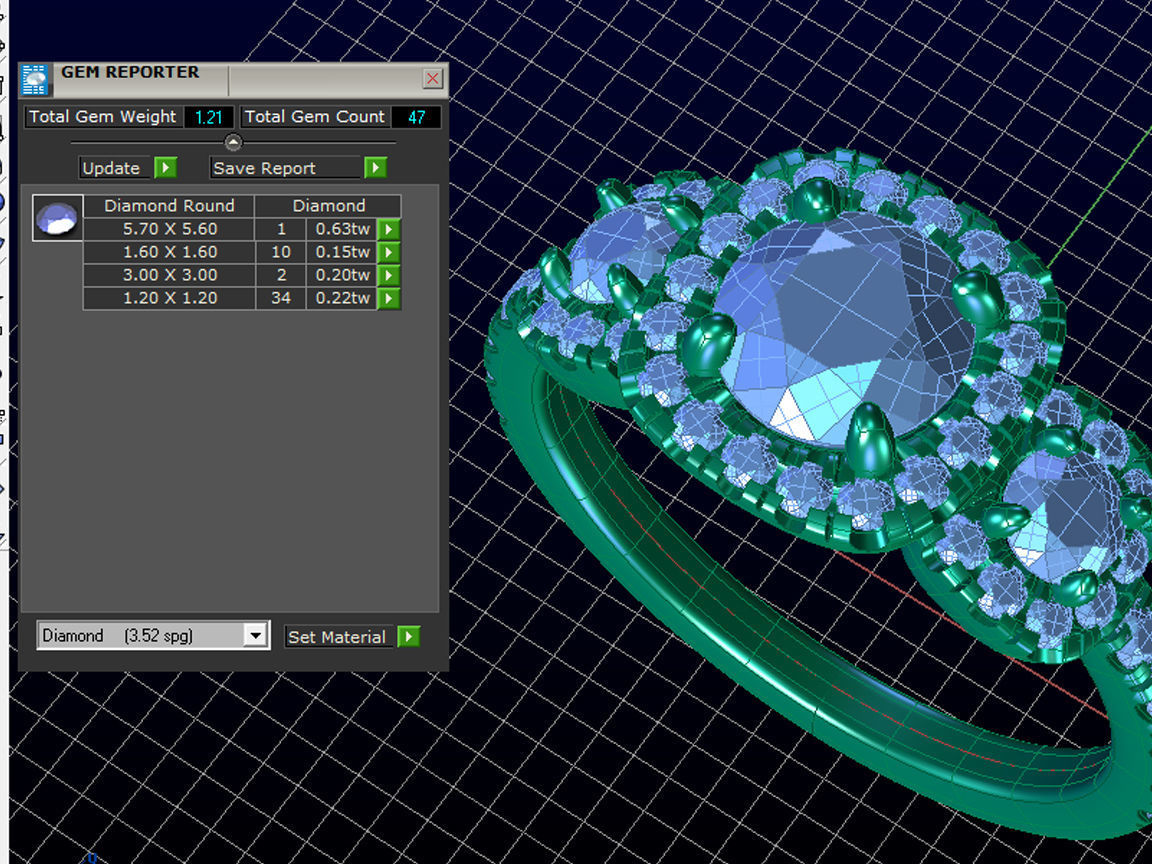
Task: Click the 0.20tw weight cell
Action: pyautogui.click(x=342, y=275)
